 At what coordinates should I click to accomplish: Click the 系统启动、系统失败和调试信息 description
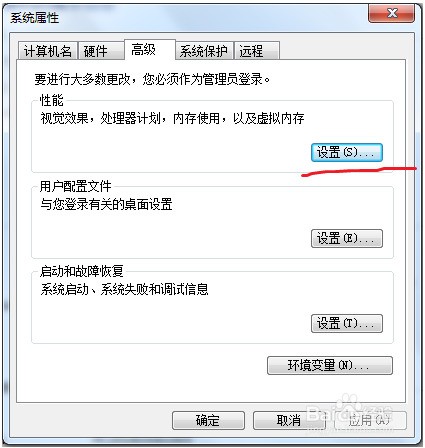[124, 289]
